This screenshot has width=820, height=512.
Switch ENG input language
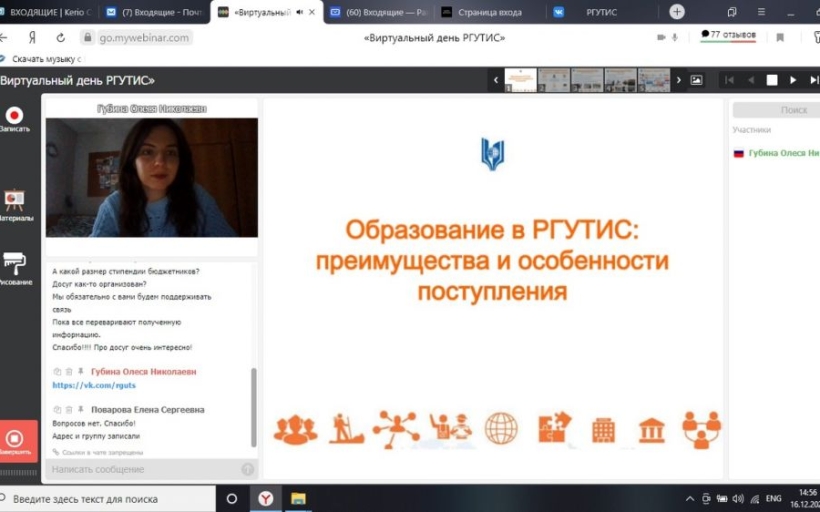pos(773,498)
